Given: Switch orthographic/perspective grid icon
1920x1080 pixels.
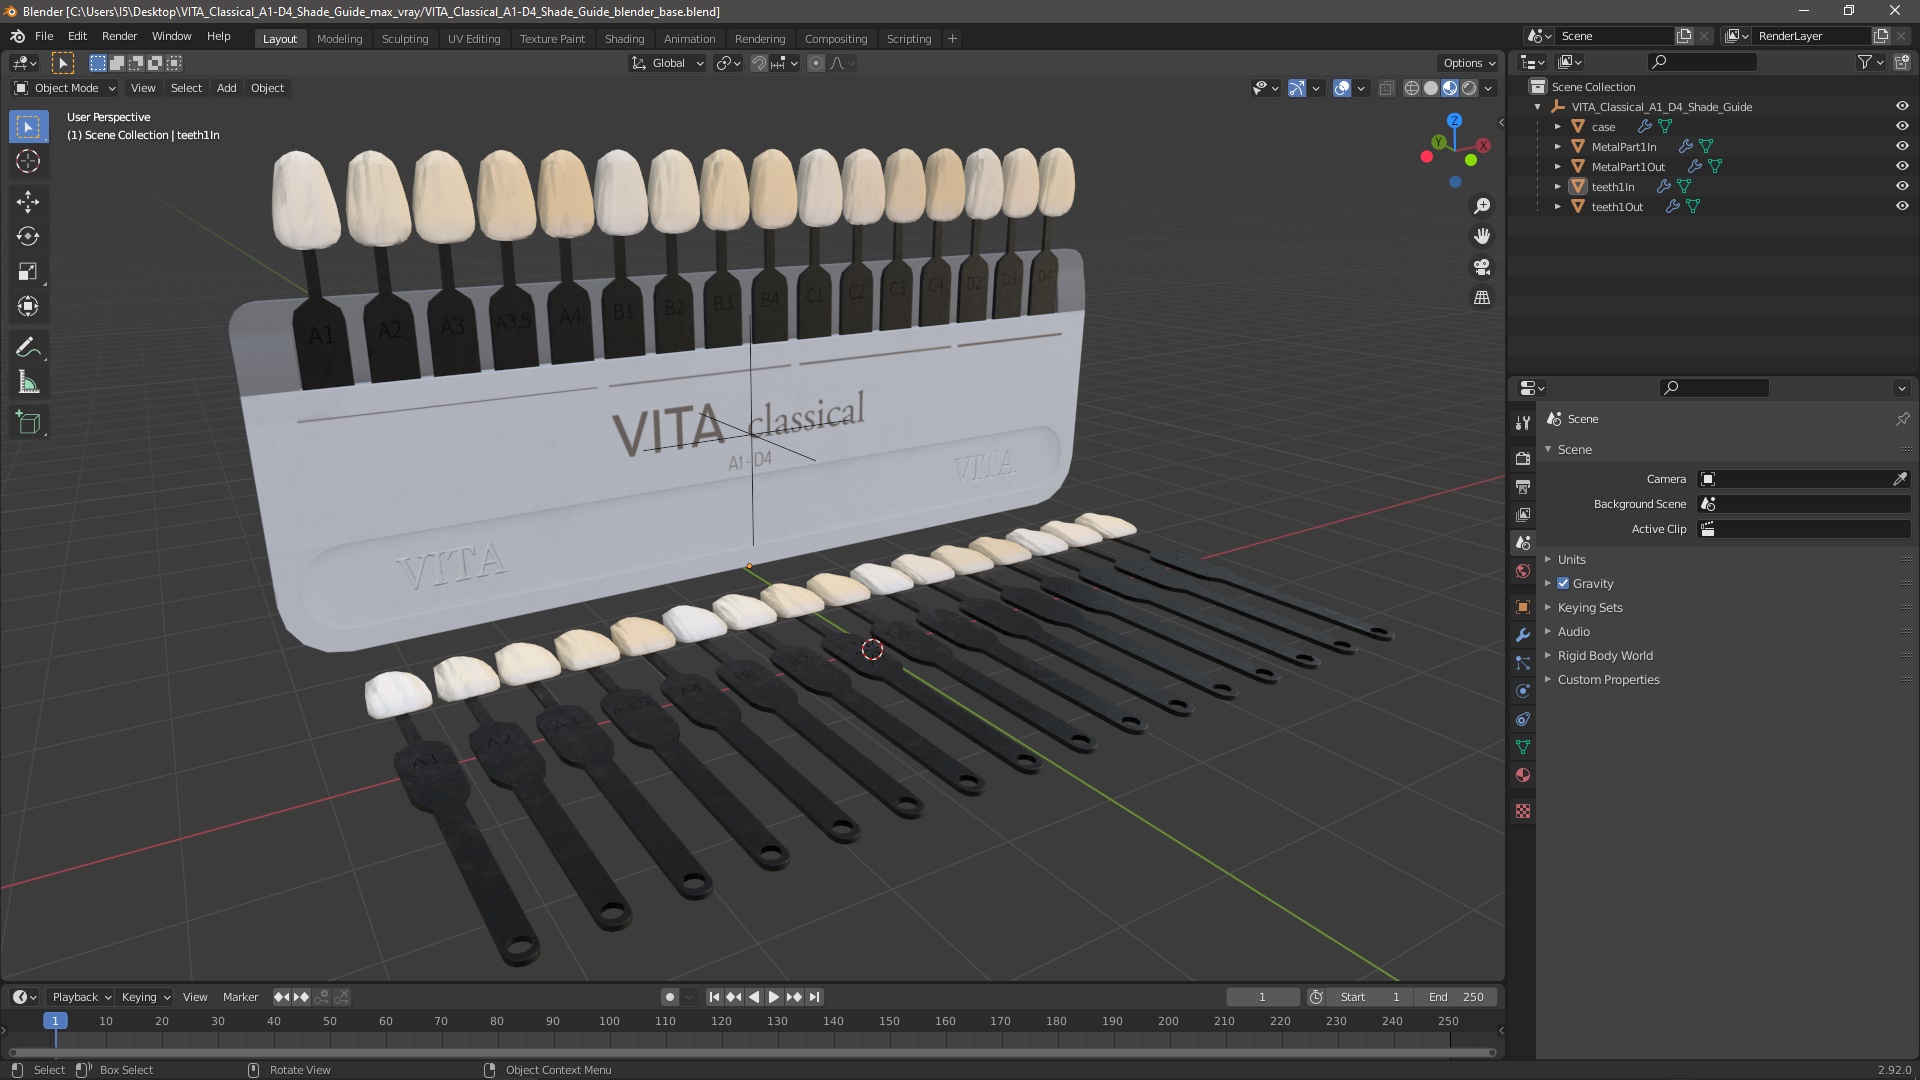Looking at the screenshot, I should pyautogui.click(x=1482, y=298).
